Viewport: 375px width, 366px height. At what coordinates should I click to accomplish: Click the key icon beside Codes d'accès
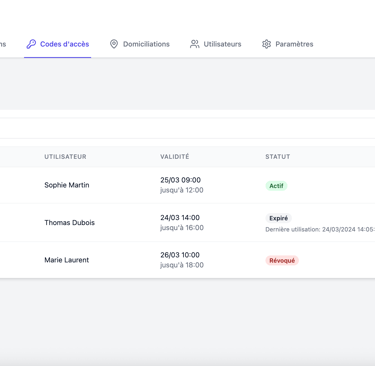pos(31,44)
